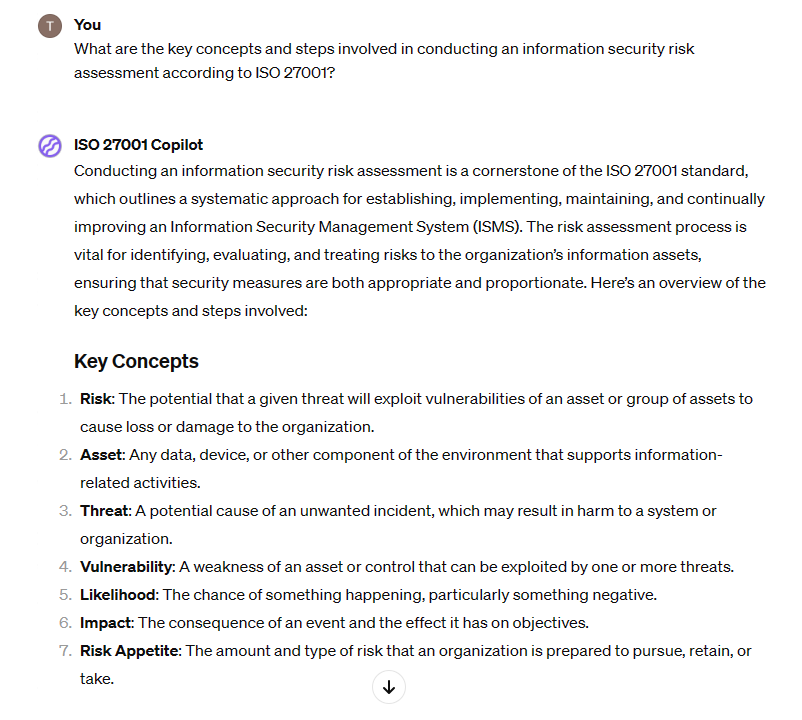Image resolution: width=802 pixels, height=720 pixels.
Task: Click the bold 'Risk' term in the list
Action: (96, 399)
